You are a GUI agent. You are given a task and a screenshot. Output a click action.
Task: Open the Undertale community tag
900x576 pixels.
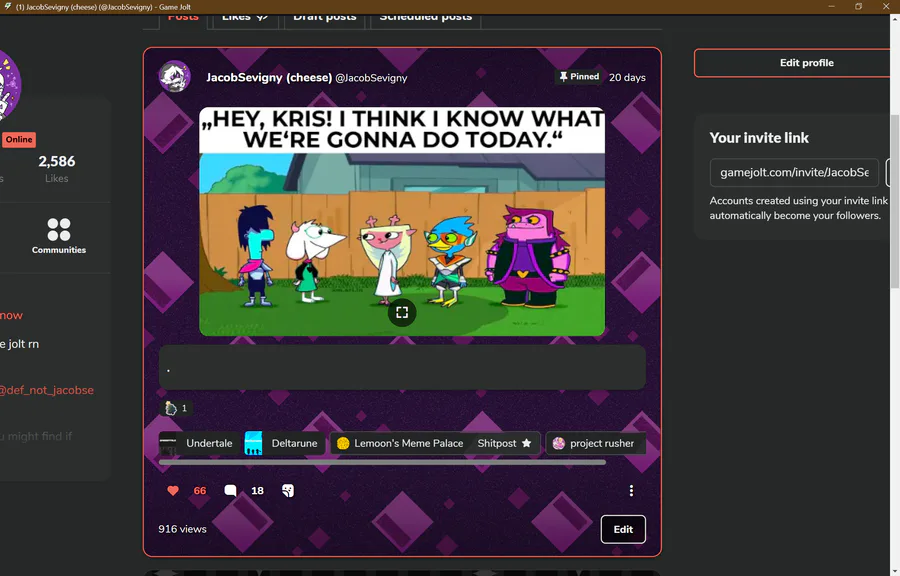pos(198,443)
